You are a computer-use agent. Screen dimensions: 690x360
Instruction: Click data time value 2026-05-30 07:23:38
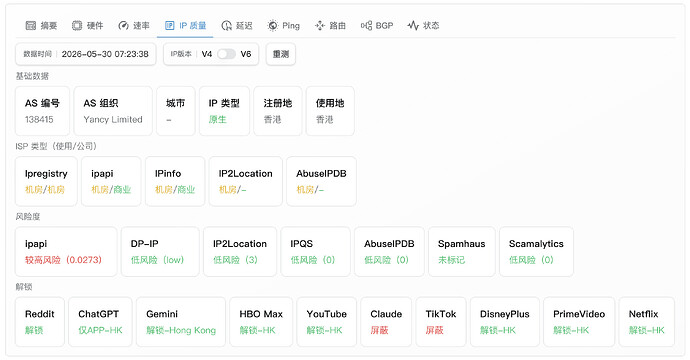click(105, 54)
